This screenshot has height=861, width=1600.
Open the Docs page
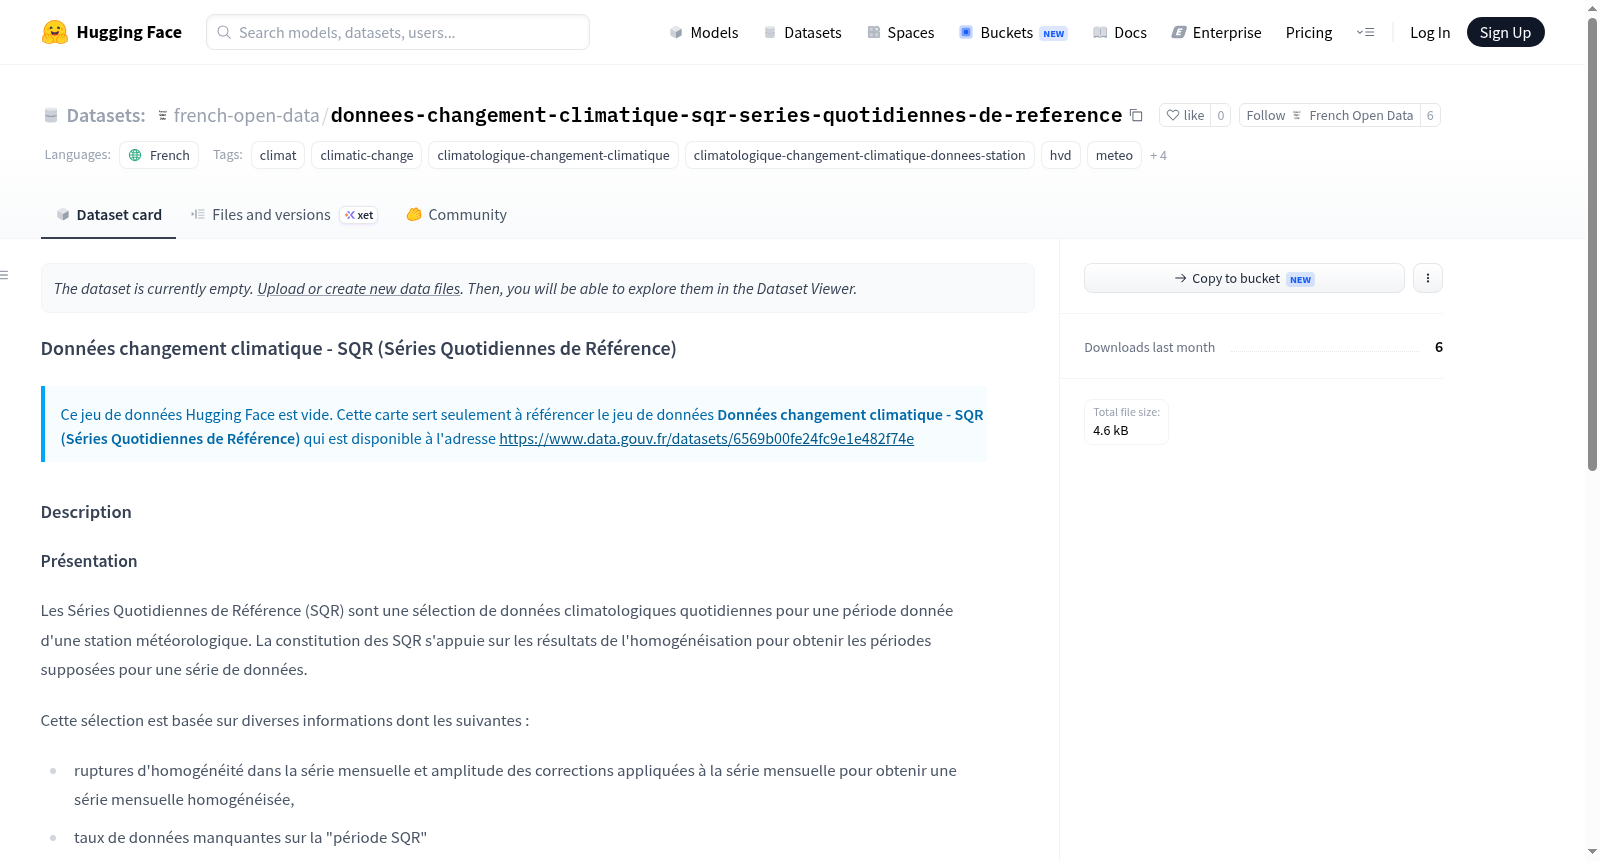(1120, 32)
